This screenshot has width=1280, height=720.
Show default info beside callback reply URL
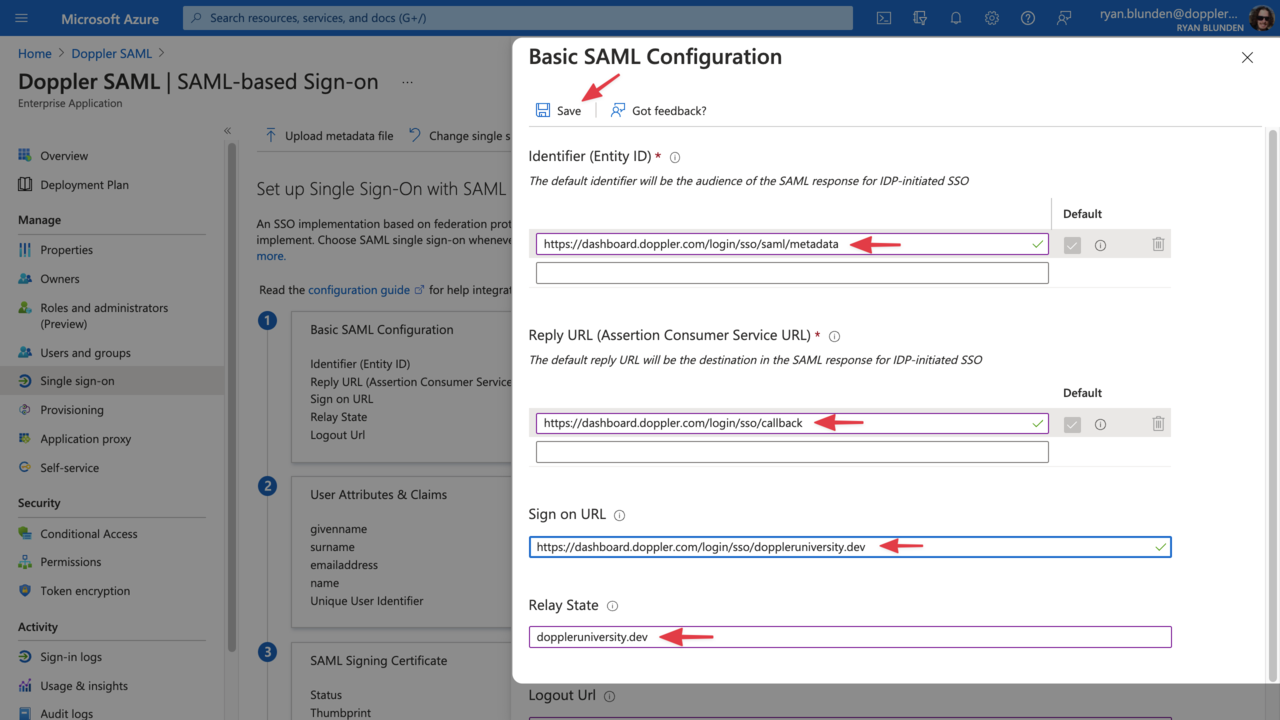click(1100, 424)
